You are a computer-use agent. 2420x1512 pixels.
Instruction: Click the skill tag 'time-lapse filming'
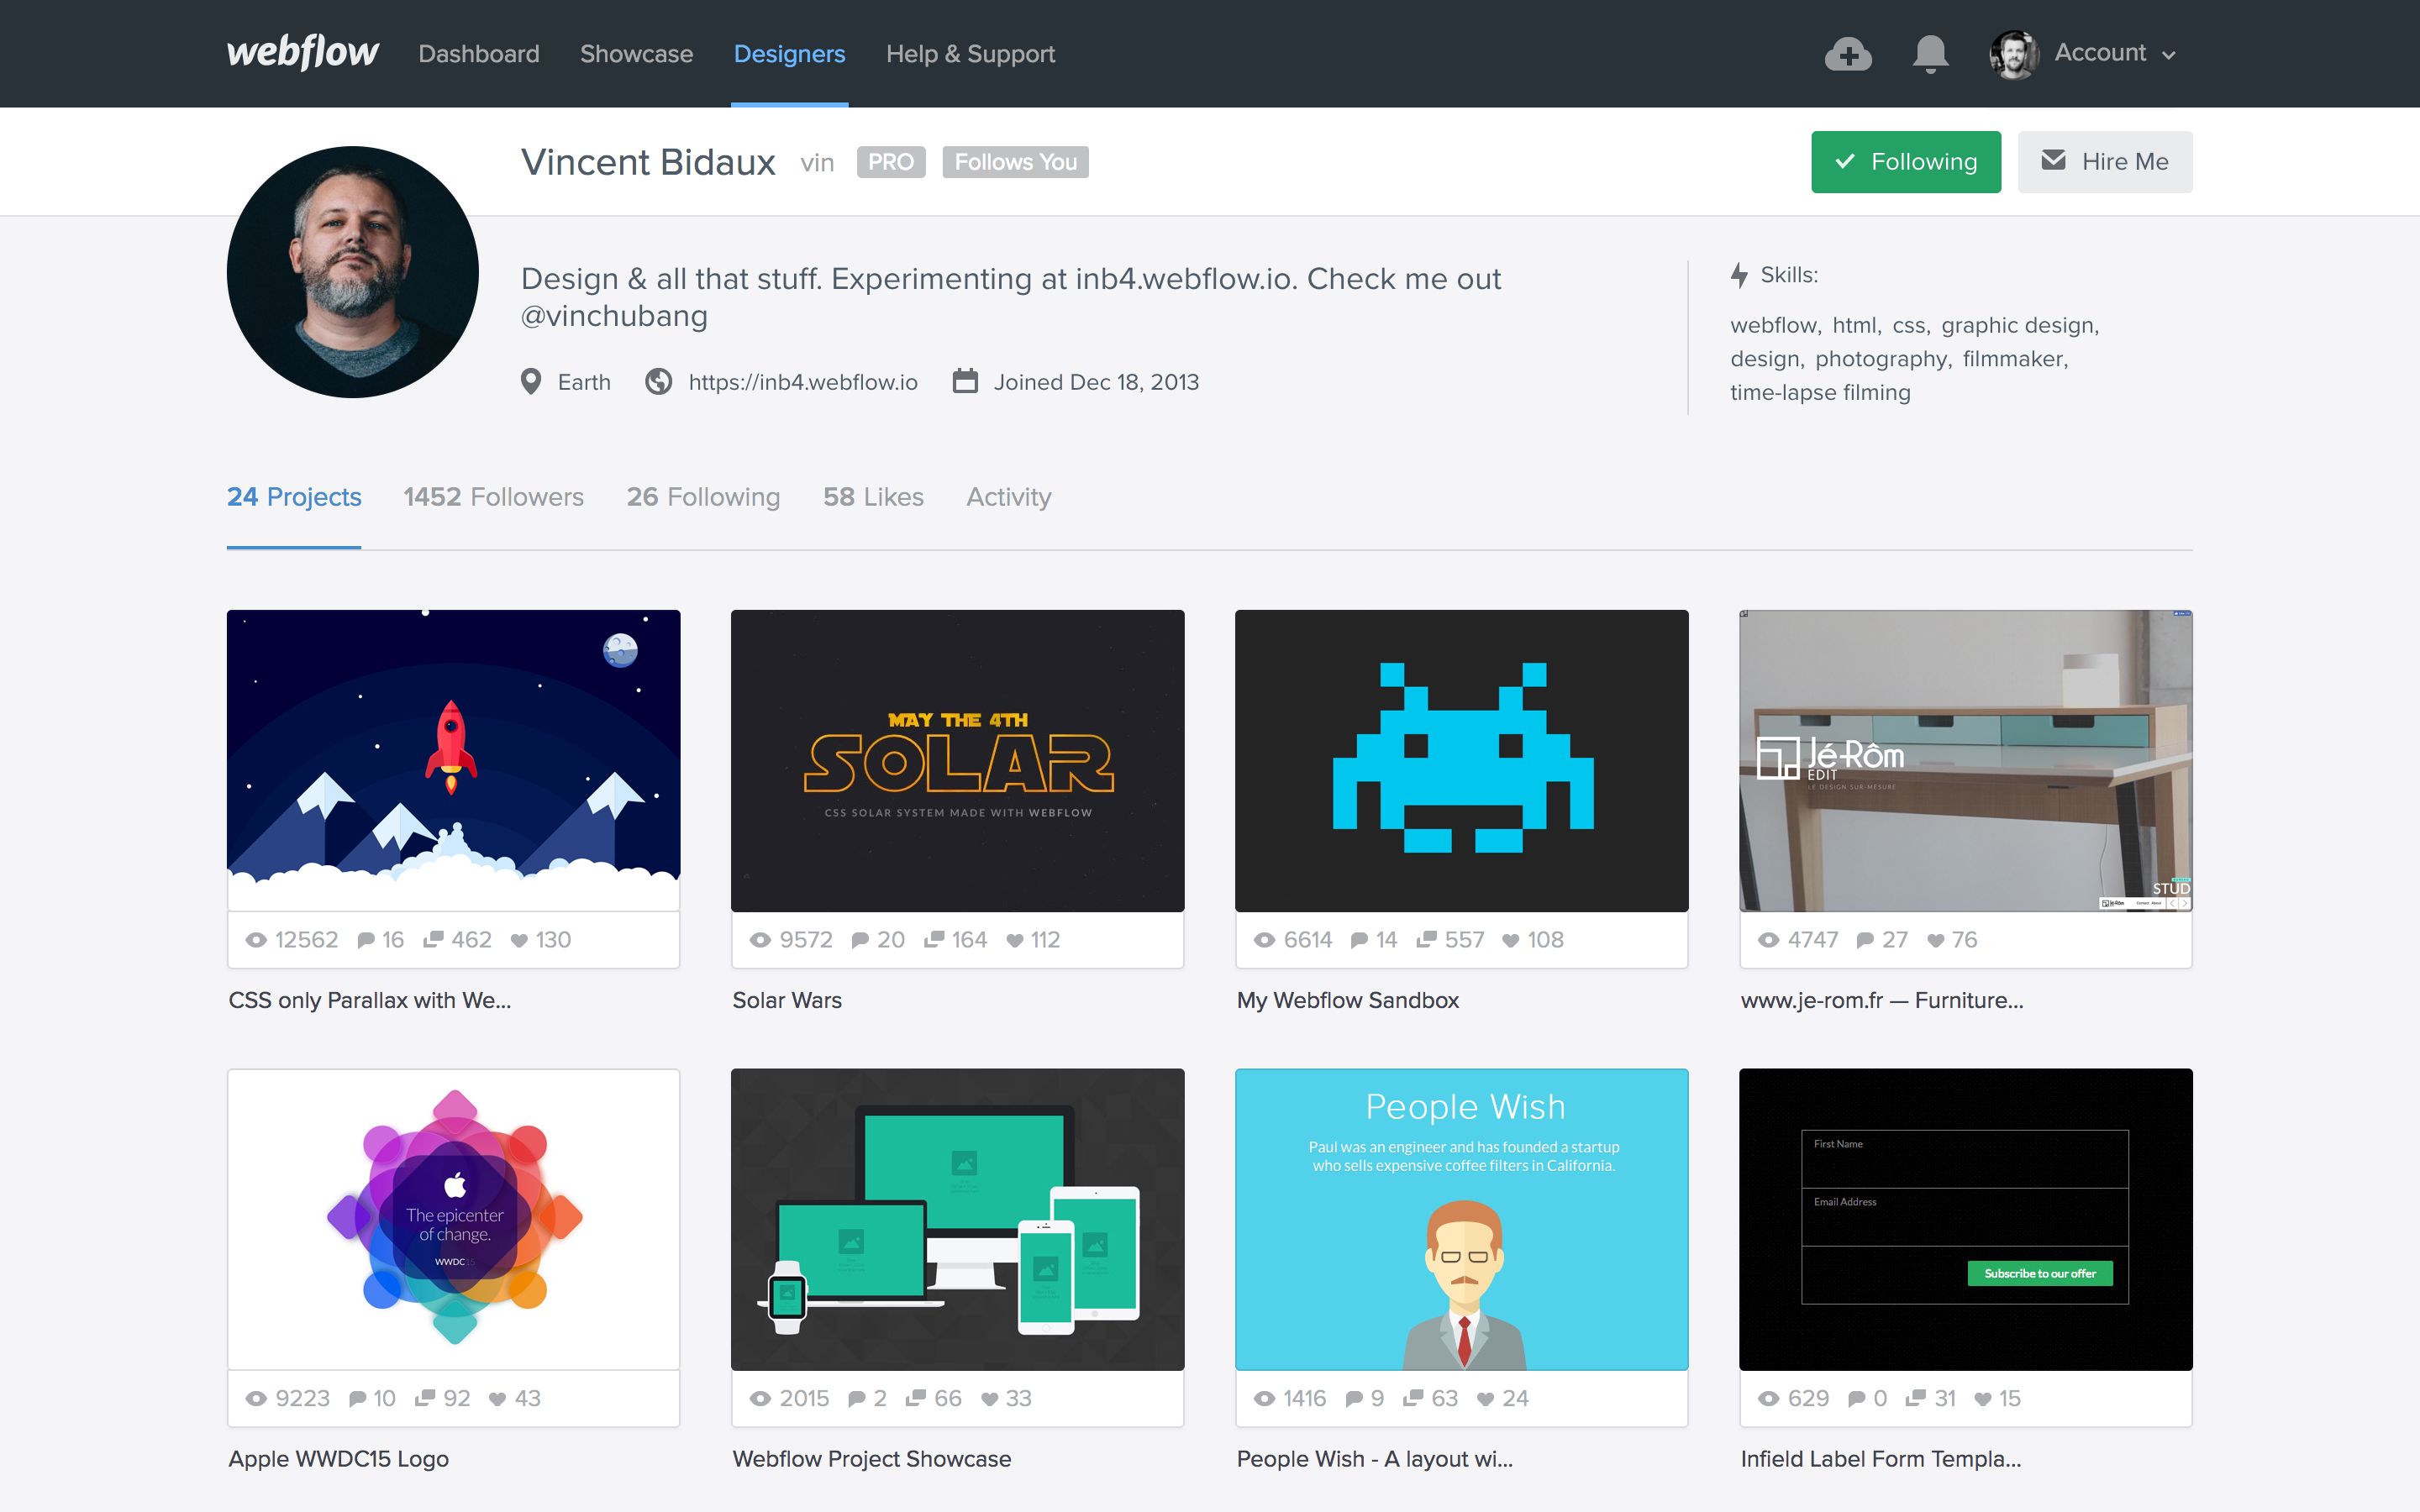(x=1820, y=393)
